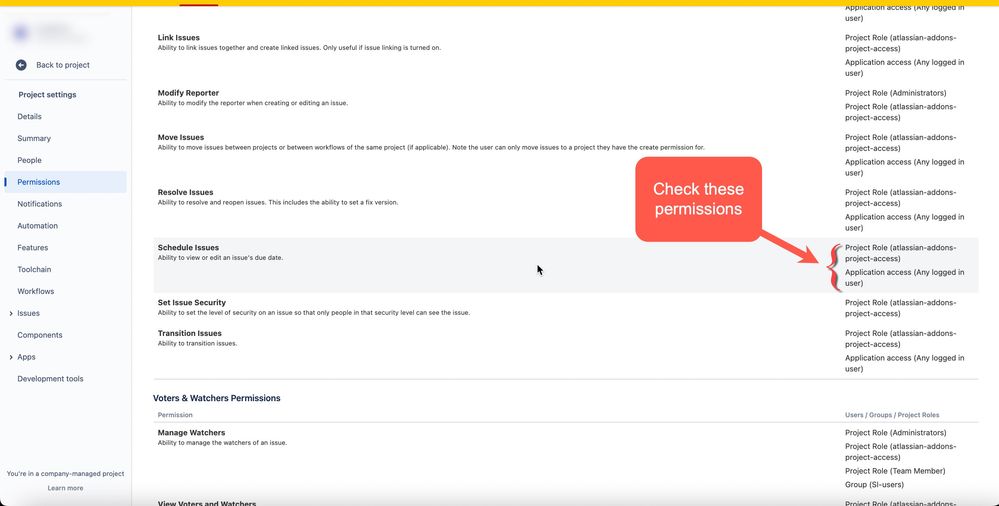Click the Set Issue Security description text
The image size is (999, 506).
point(313,313)
